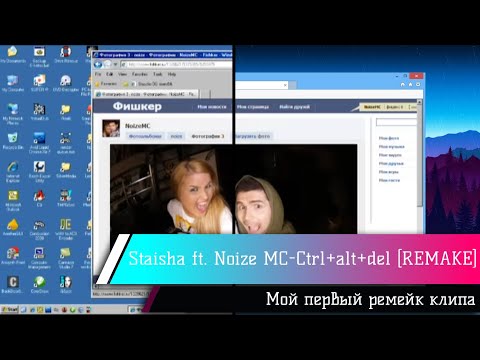The image size is (480, 360).
Task: Open the Favorites menu in the old browser
Action: click(x=140, y=74)
